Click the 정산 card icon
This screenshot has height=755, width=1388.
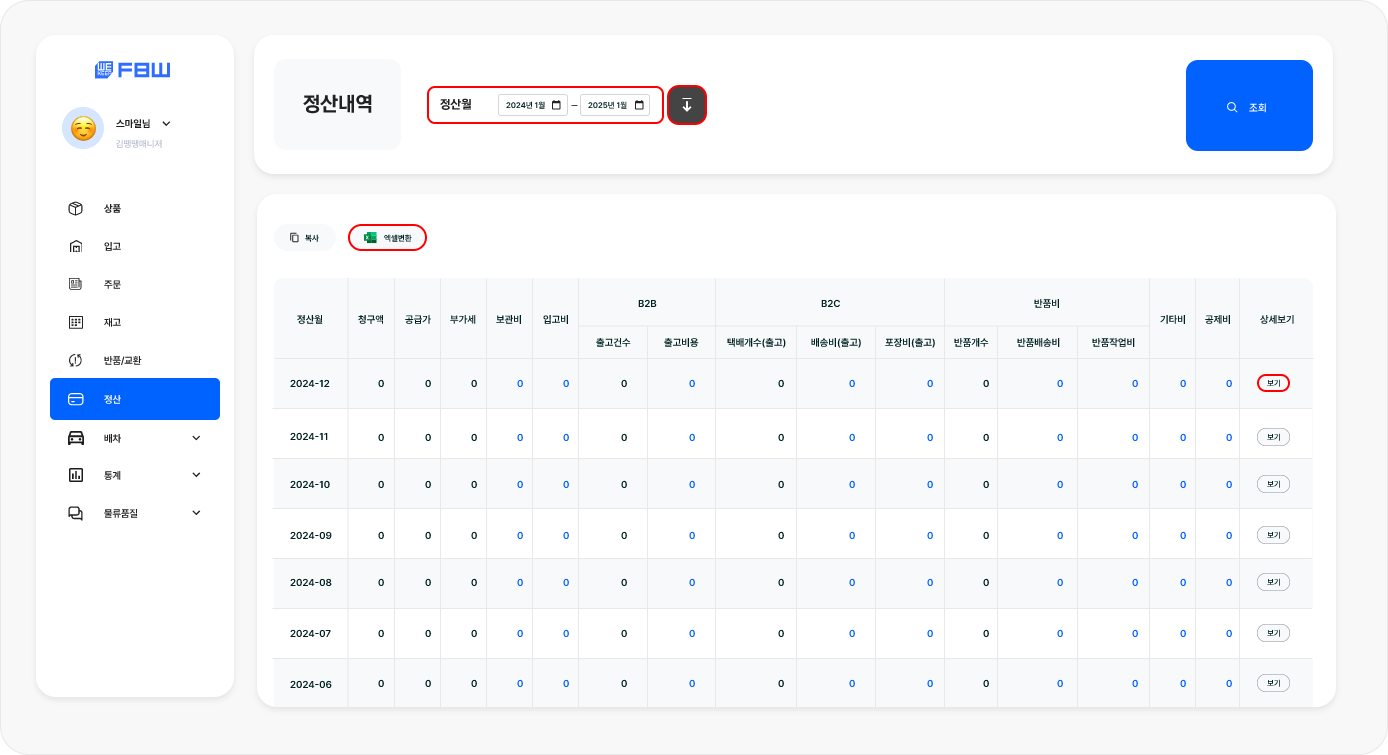[75, 399]
